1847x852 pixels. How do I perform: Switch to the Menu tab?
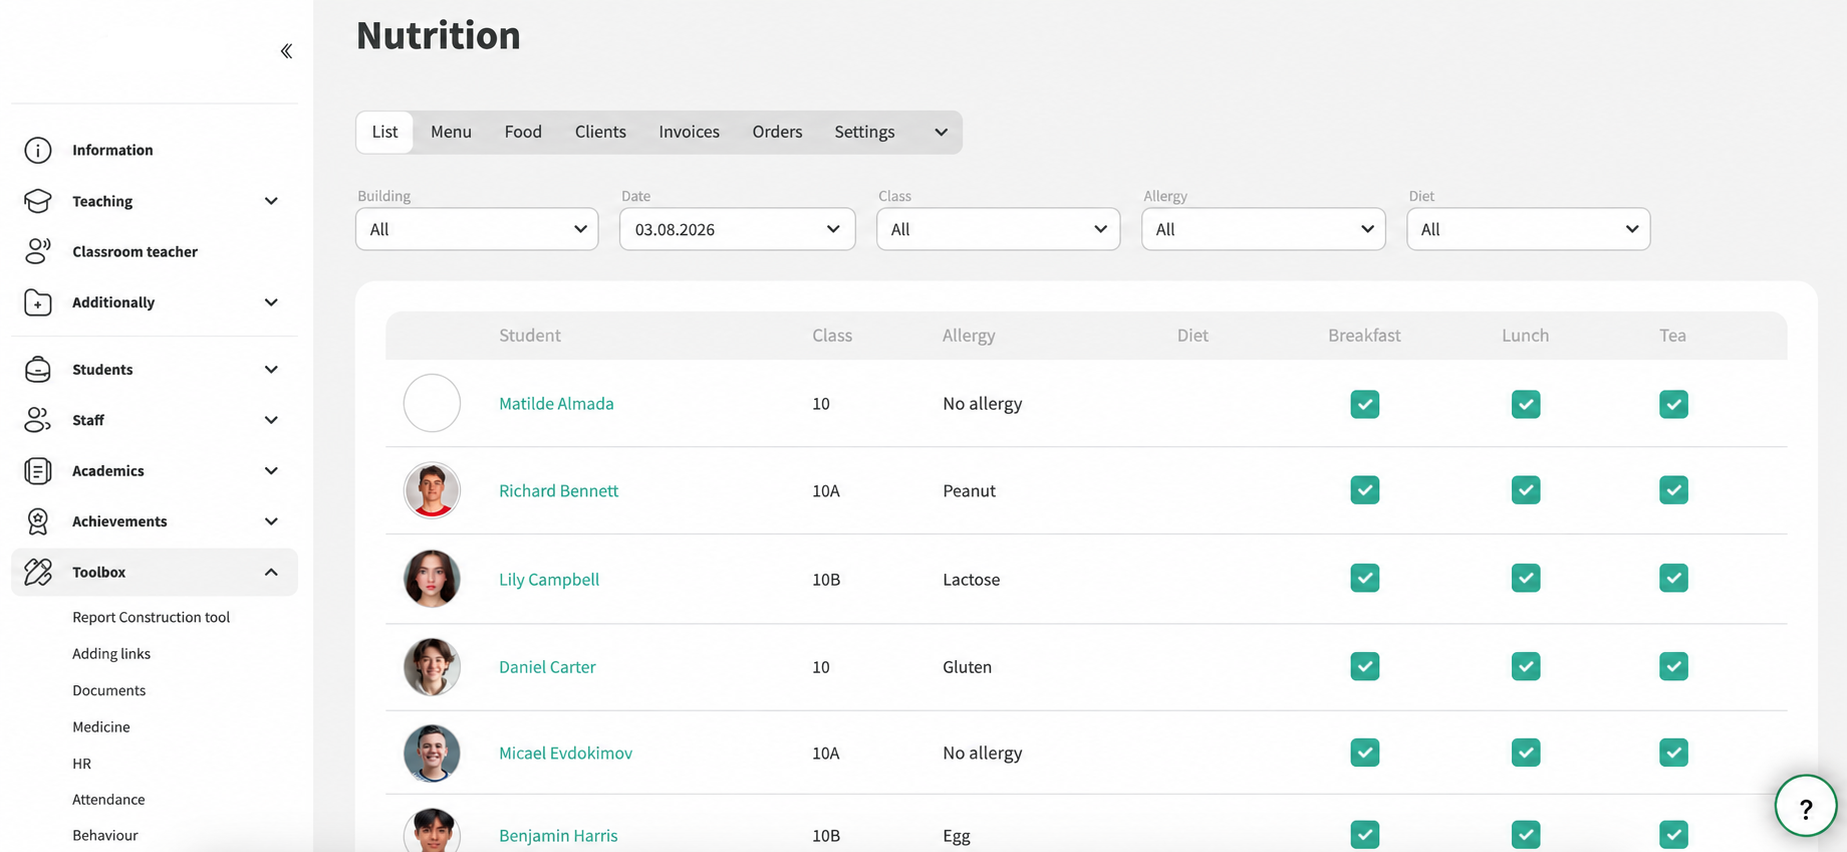451,132
